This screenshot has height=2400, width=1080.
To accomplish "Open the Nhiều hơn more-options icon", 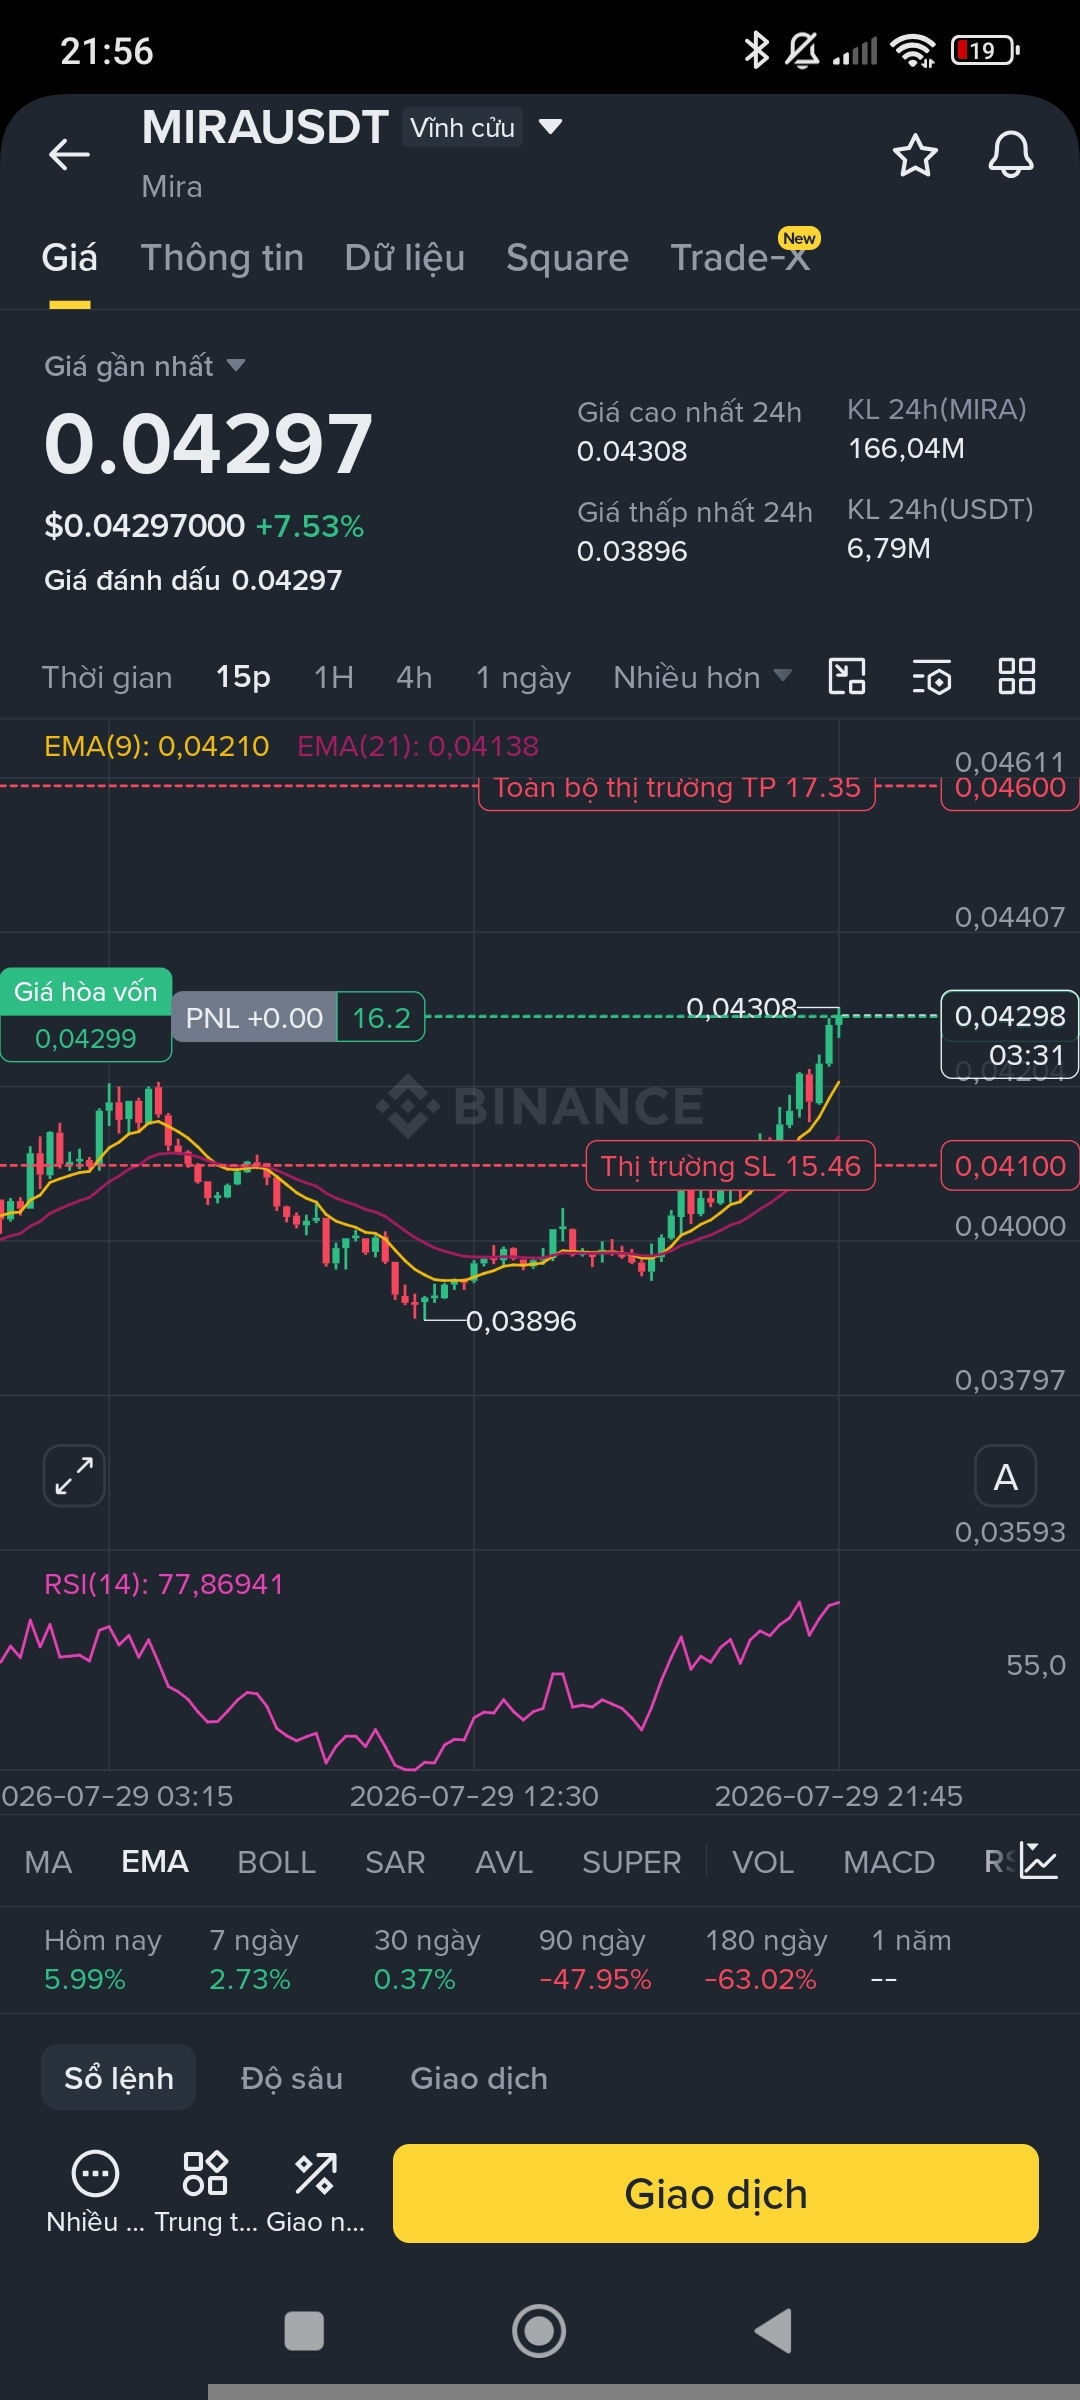I will tap(96, 2192).
